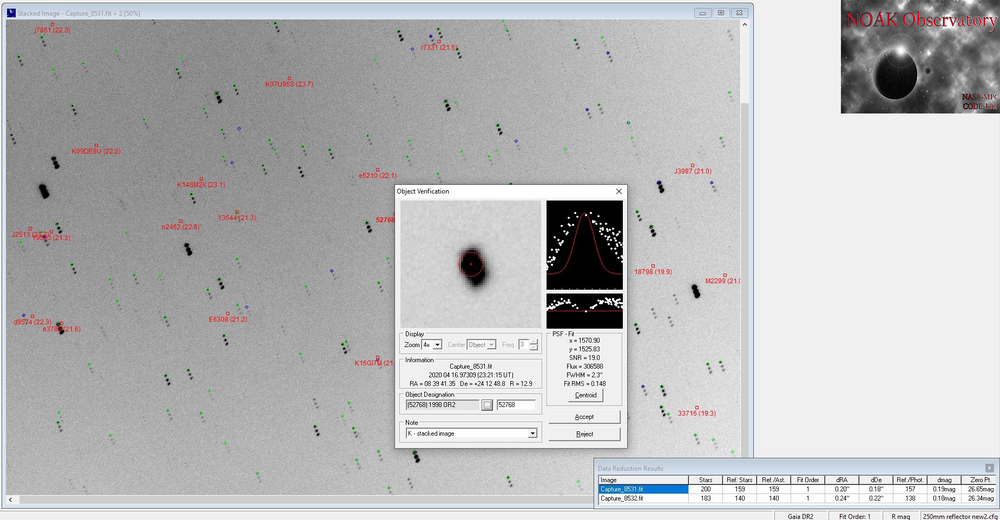Viewport: 1000px width, 520px height.
Task: Open the Zoom 4x dropdown
Action: (x=437, y=344)
